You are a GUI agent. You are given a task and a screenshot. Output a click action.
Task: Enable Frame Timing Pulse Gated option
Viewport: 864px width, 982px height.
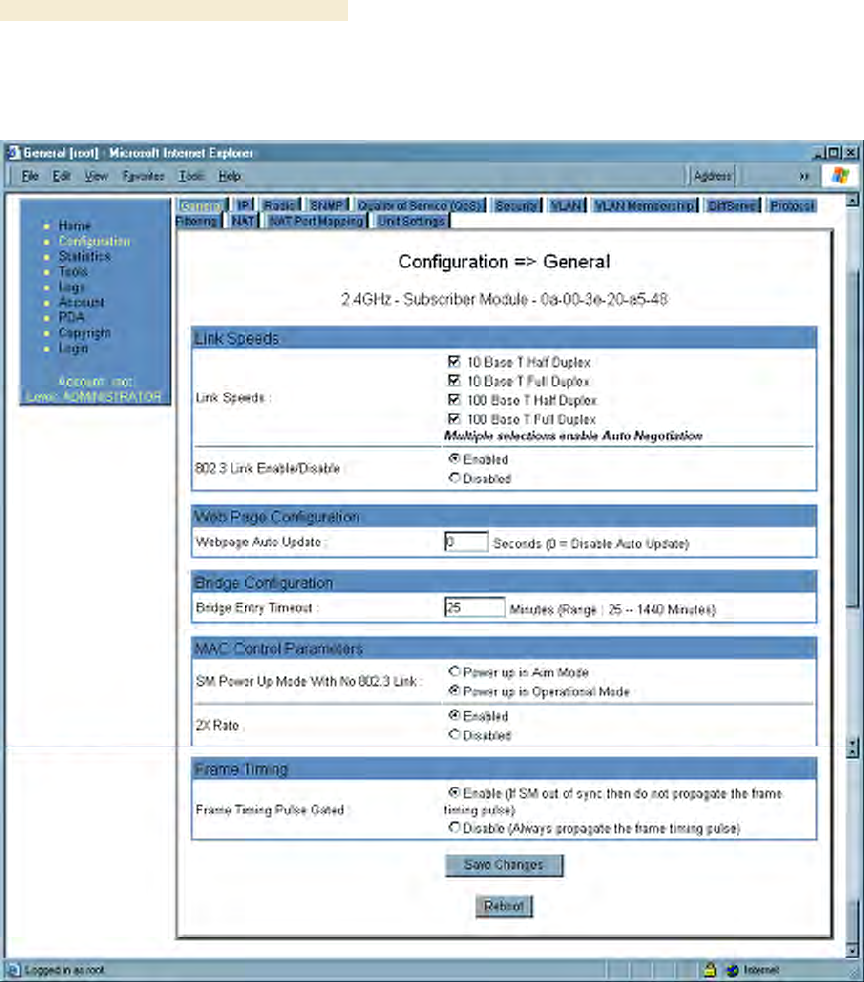(455, 793)
